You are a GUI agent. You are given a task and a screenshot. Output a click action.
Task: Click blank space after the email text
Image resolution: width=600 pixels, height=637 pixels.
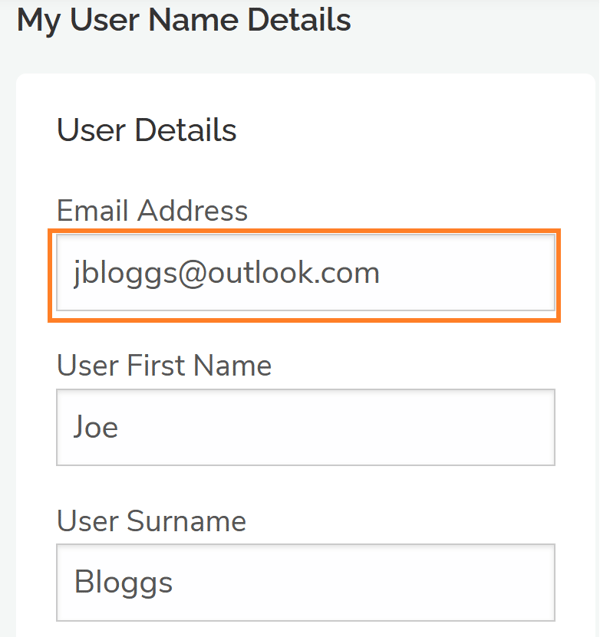470,273
